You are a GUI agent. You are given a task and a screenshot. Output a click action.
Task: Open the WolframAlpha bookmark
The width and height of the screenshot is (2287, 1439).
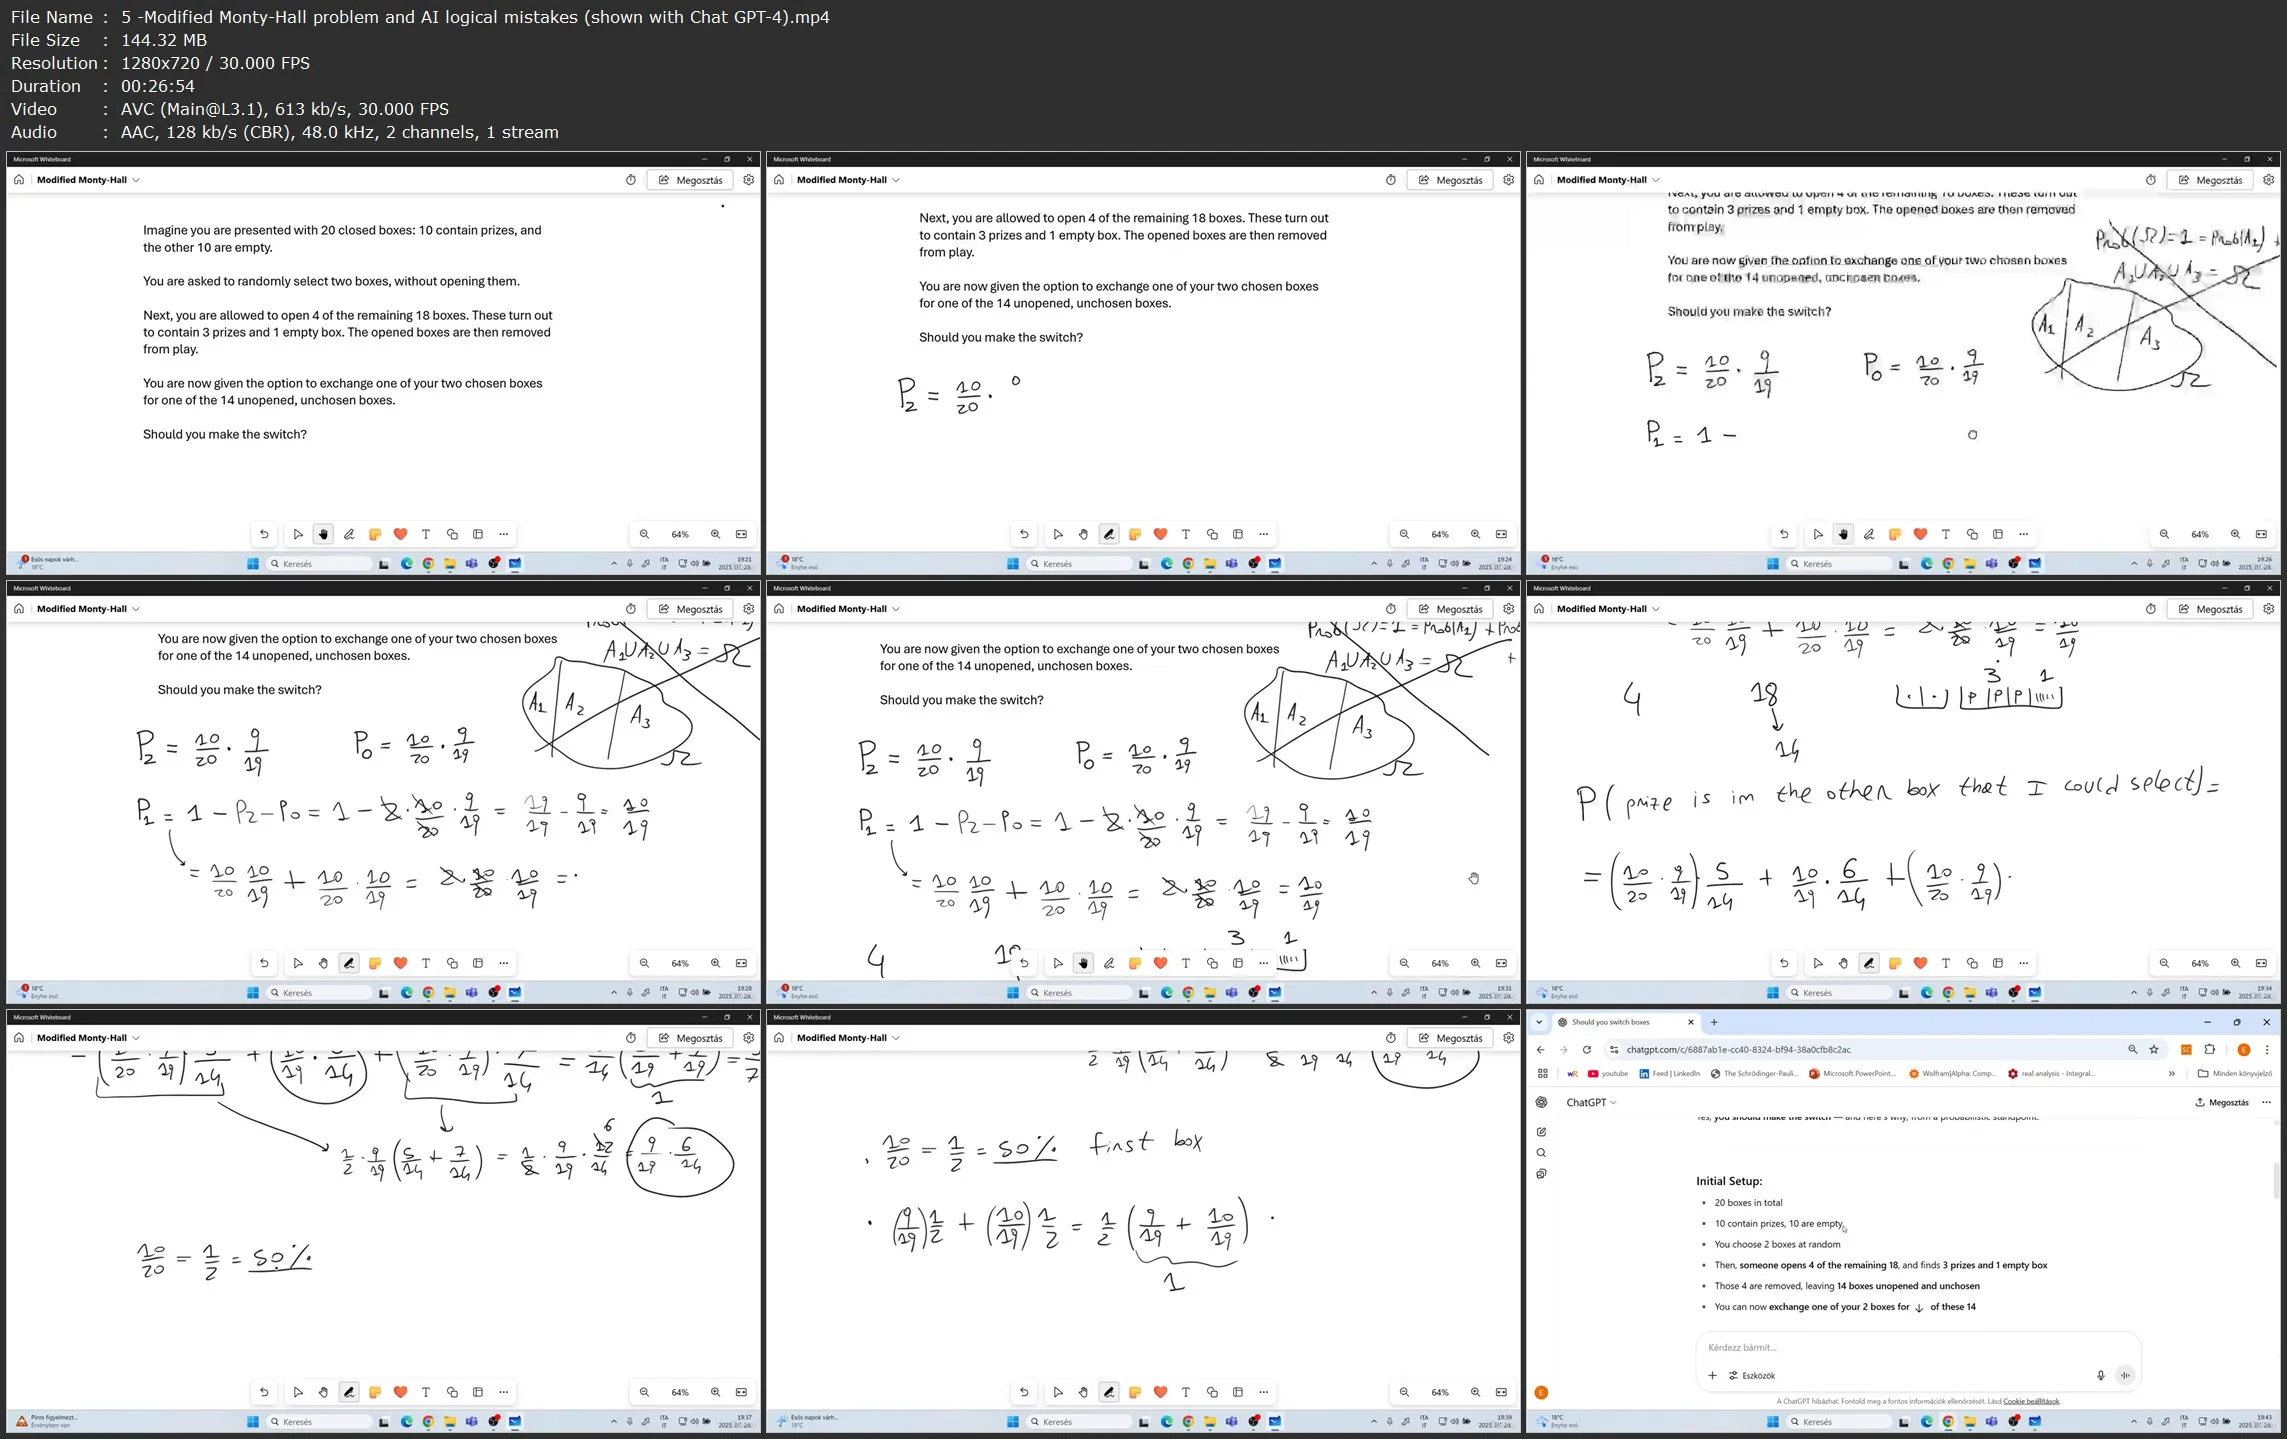tap(1951, 1074)
